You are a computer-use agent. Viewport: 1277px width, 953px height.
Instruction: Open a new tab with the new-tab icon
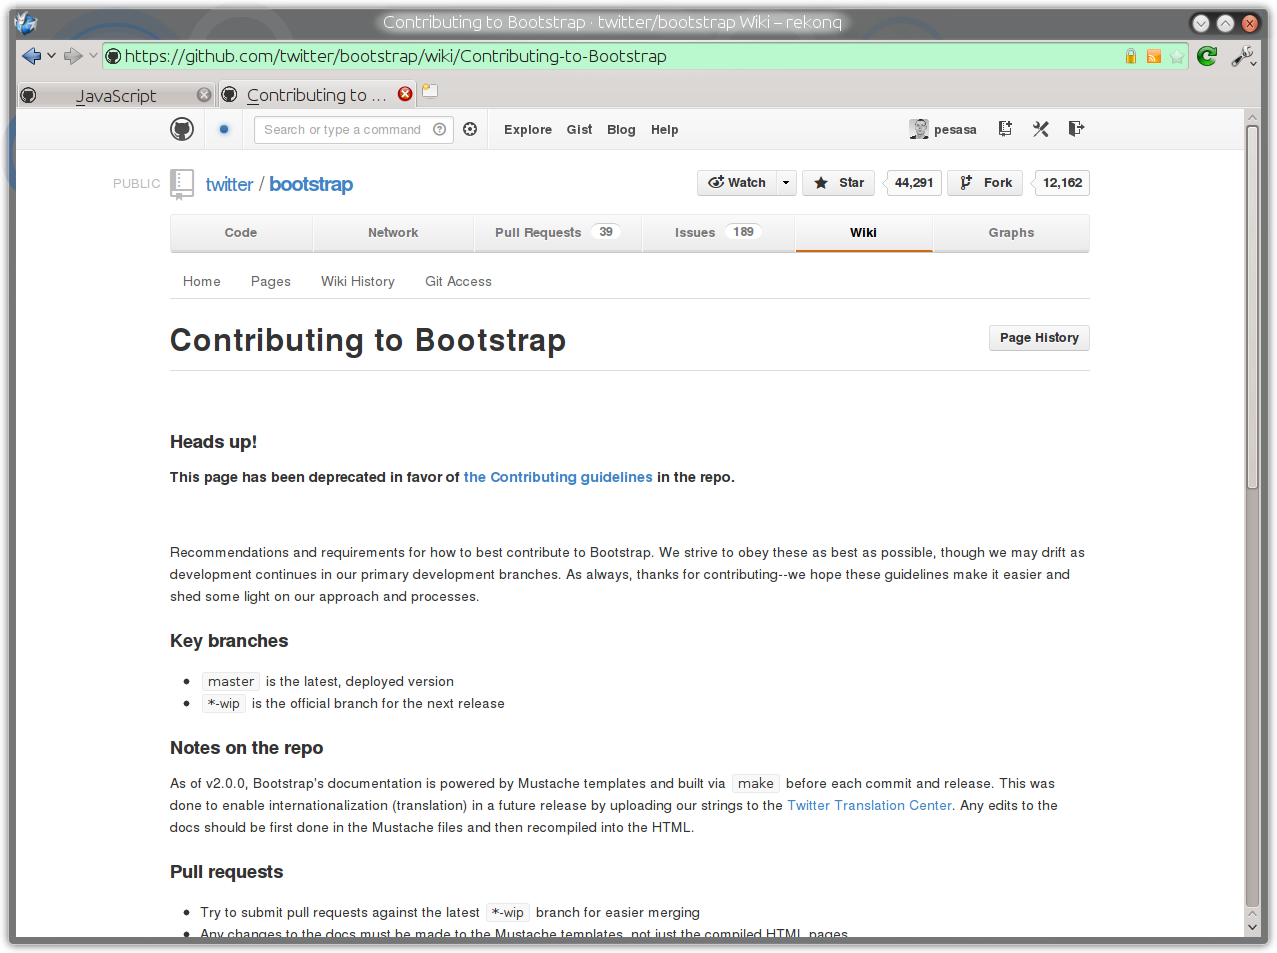[430, 91]
